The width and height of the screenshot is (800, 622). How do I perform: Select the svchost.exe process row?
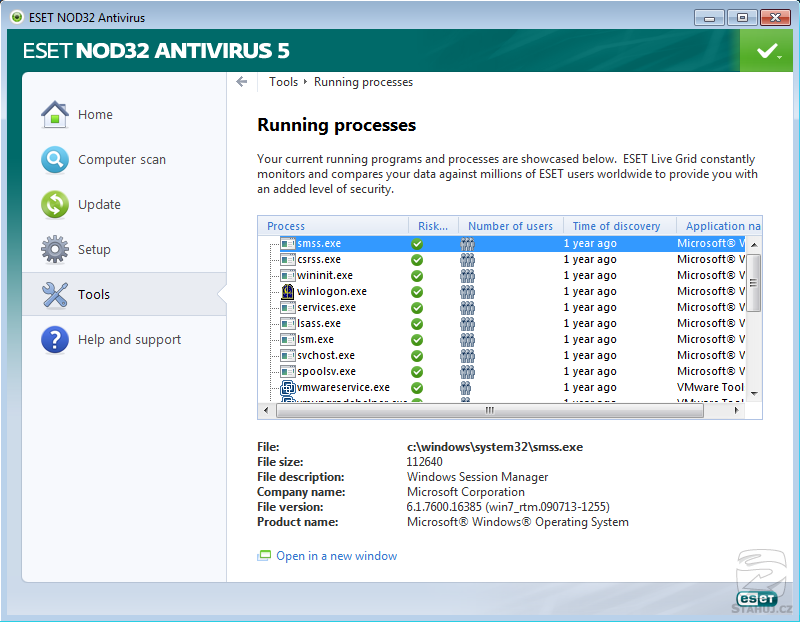point(326,356)
